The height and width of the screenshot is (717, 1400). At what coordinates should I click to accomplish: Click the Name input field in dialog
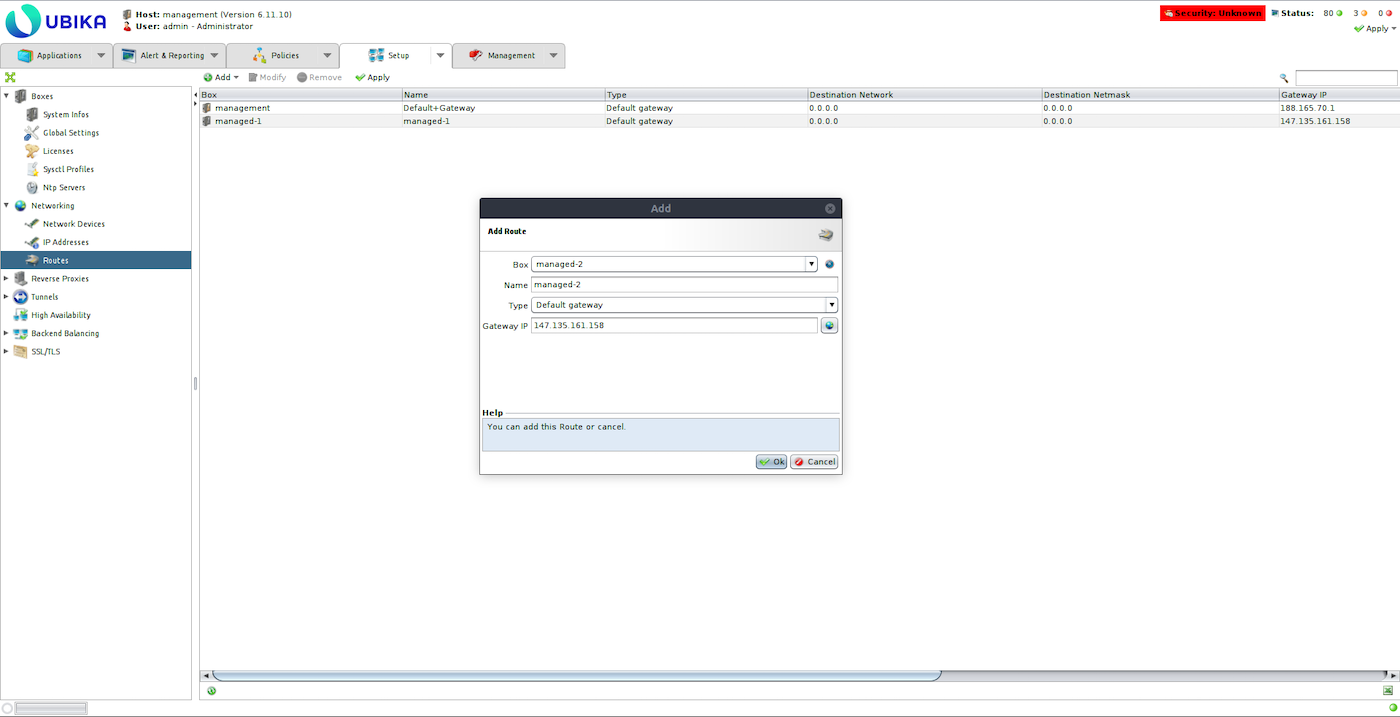pyautogui.click(x=684, y=285)
